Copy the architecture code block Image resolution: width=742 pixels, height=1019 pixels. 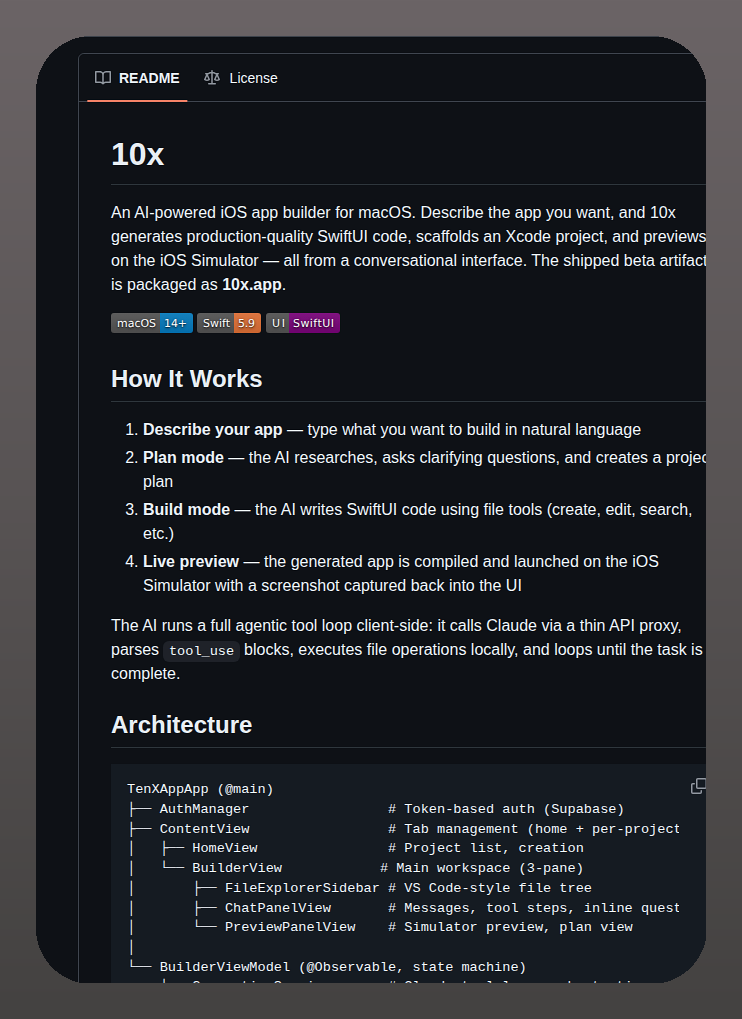coord(698,786)
